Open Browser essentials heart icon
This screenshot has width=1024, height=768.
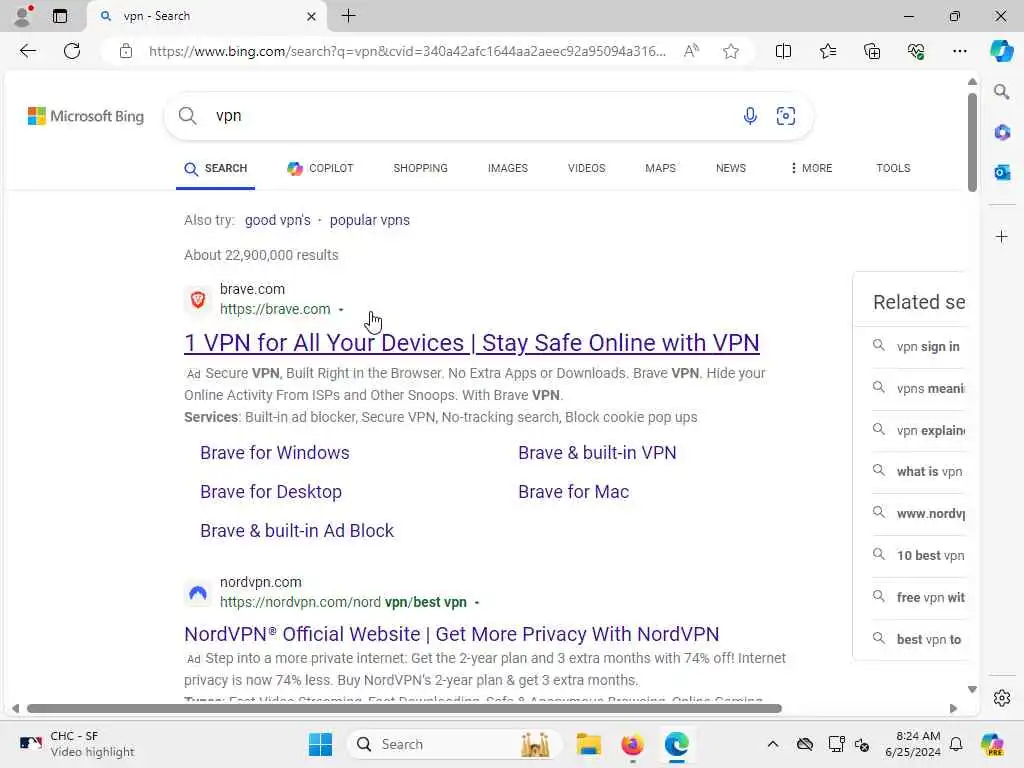(x=916, y=51)
